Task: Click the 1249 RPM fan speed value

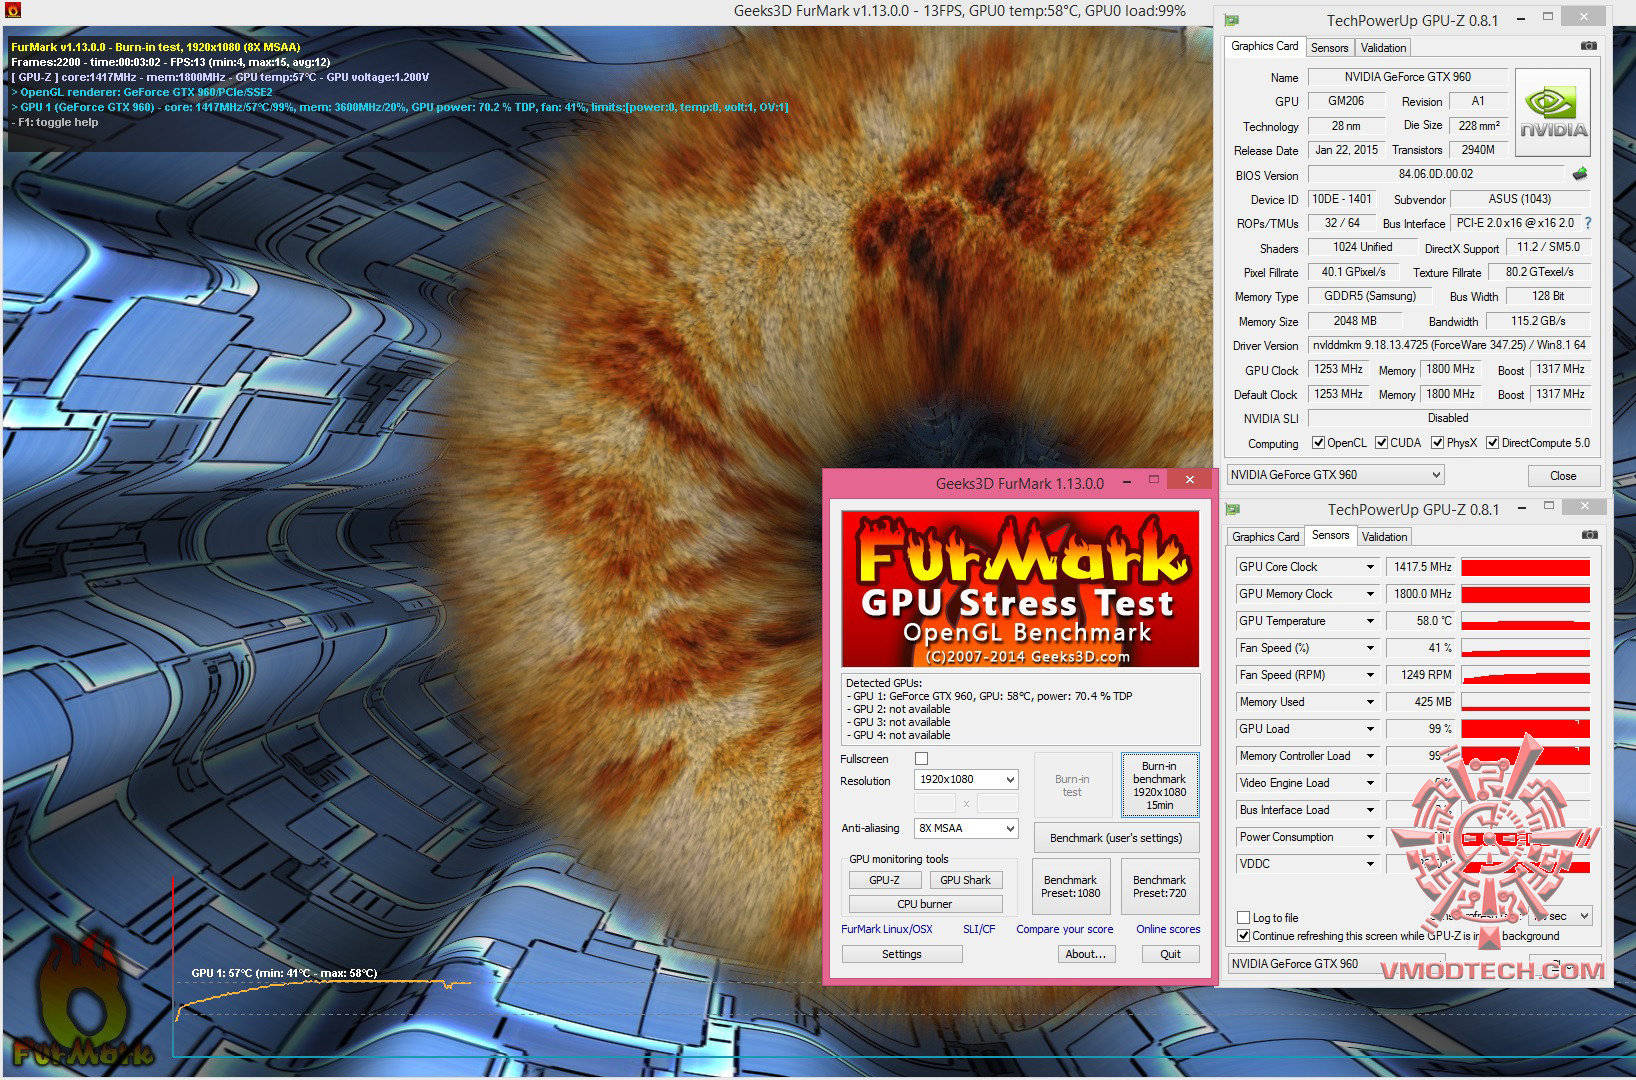Action: point(1421,675)
